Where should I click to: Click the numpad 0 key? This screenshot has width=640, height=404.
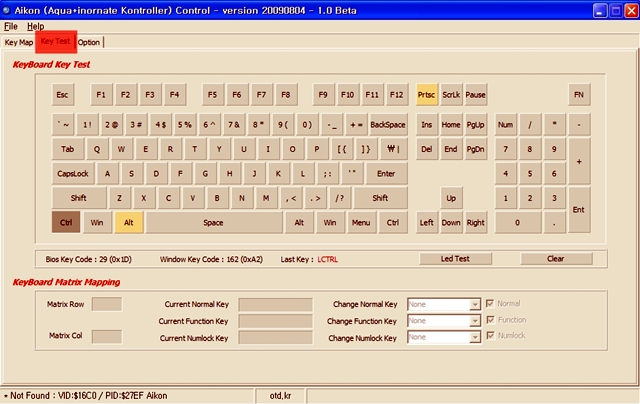(518, 222)
